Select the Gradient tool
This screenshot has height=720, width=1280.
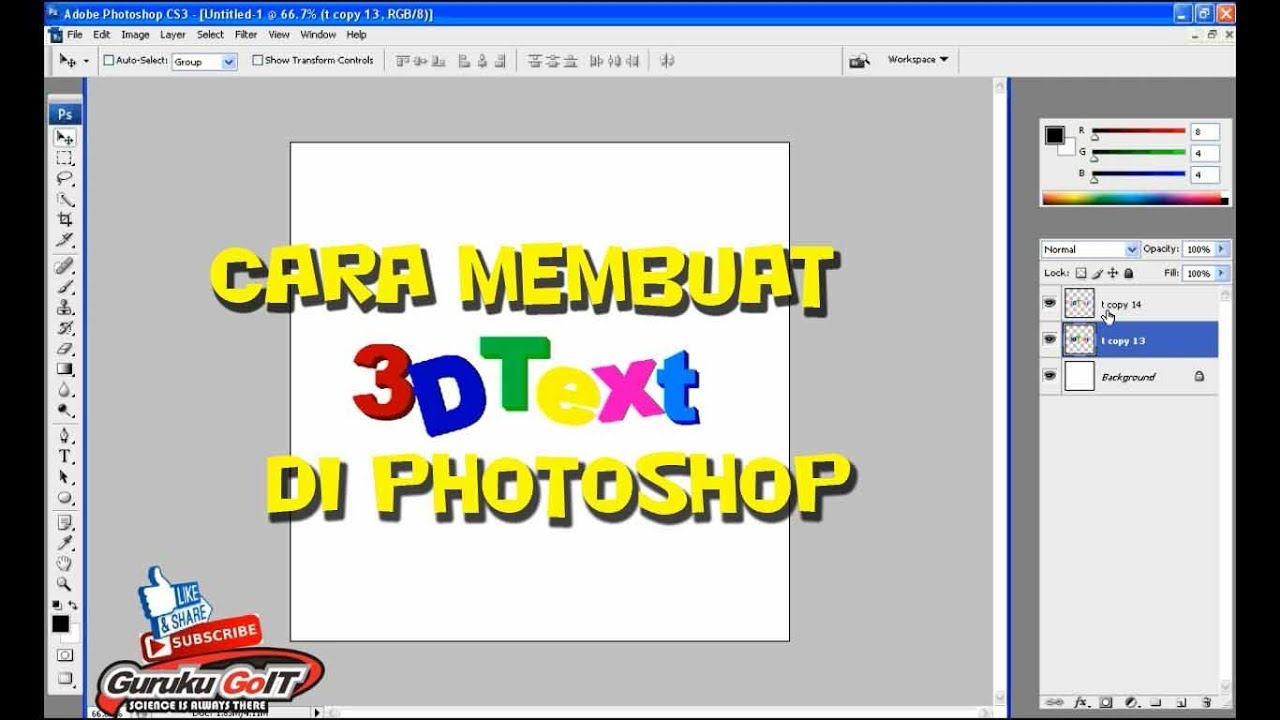65,369
